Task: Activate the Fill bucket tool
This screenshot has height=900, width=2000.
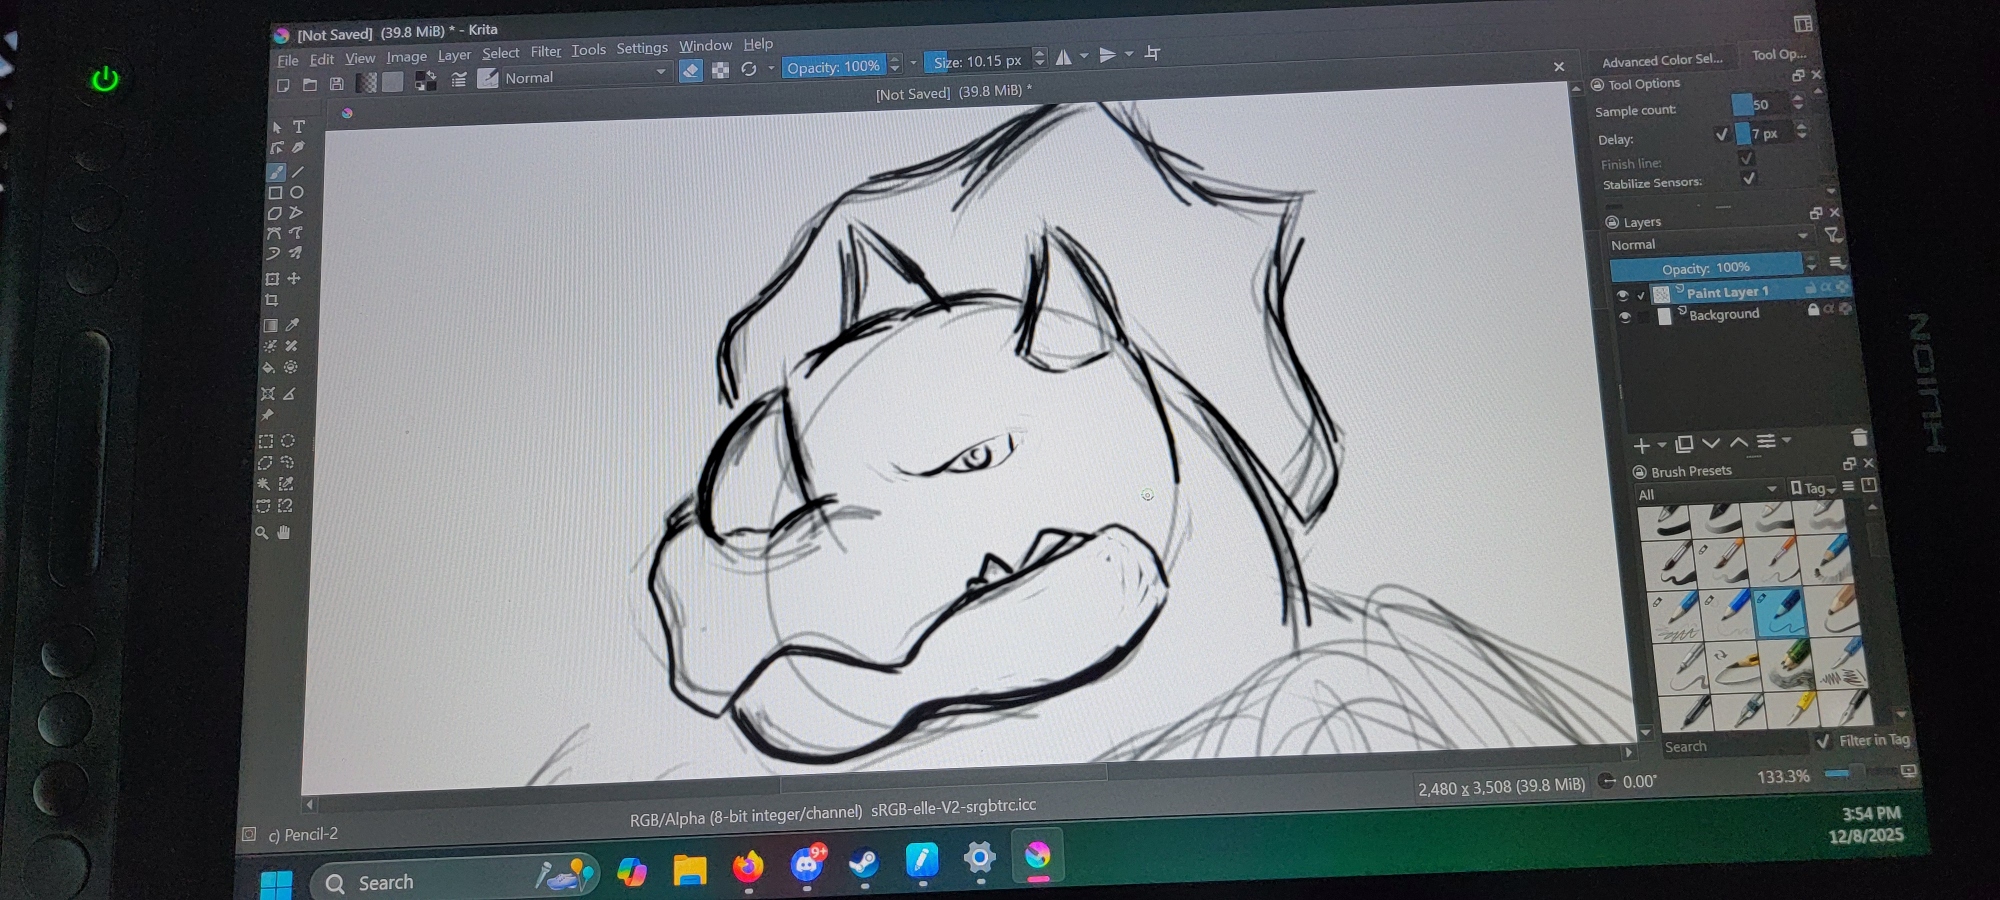Action: click(x=269, y=367)
